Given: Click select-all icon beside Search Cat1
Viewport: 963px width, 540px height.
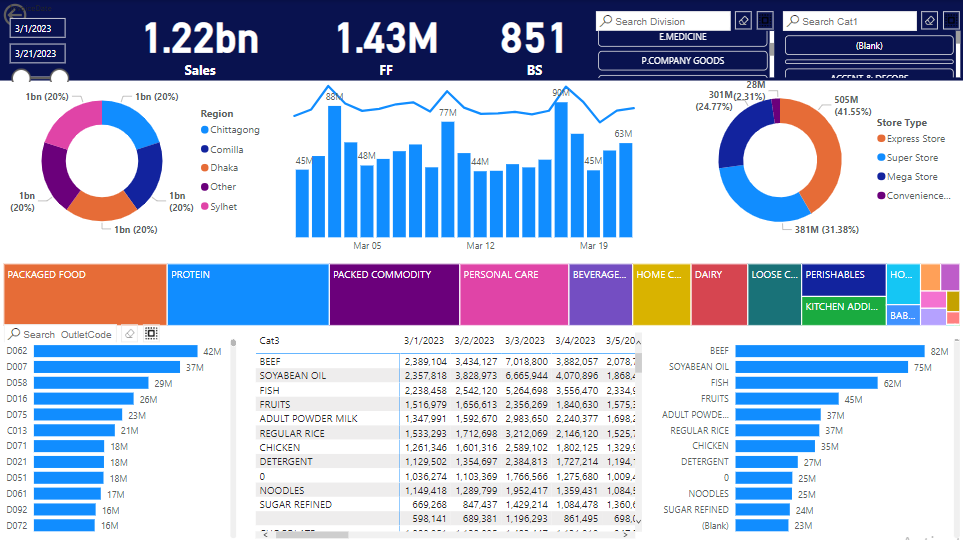Looking at the screenshot, I should [x=951, y=21].
